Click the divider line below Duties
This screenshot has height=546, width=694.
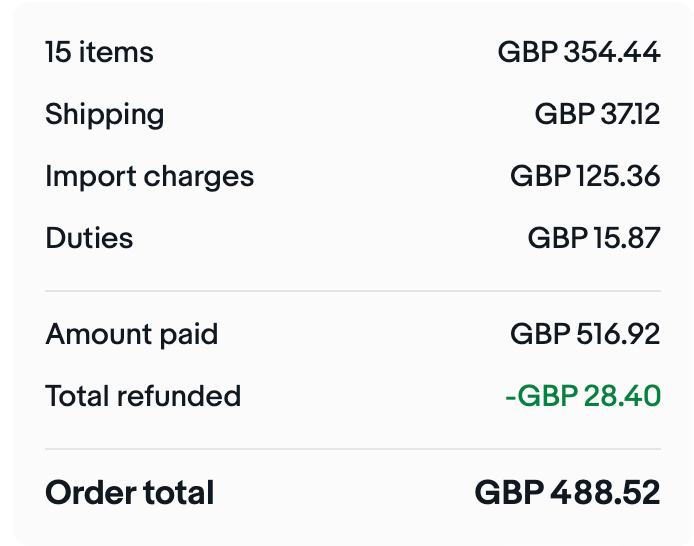[353, 291]
